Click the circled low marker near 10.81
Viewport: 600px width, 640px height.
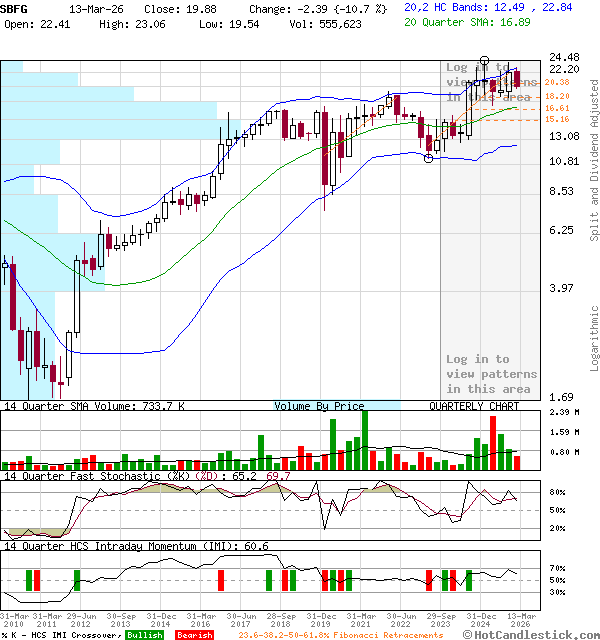point(430,158)
